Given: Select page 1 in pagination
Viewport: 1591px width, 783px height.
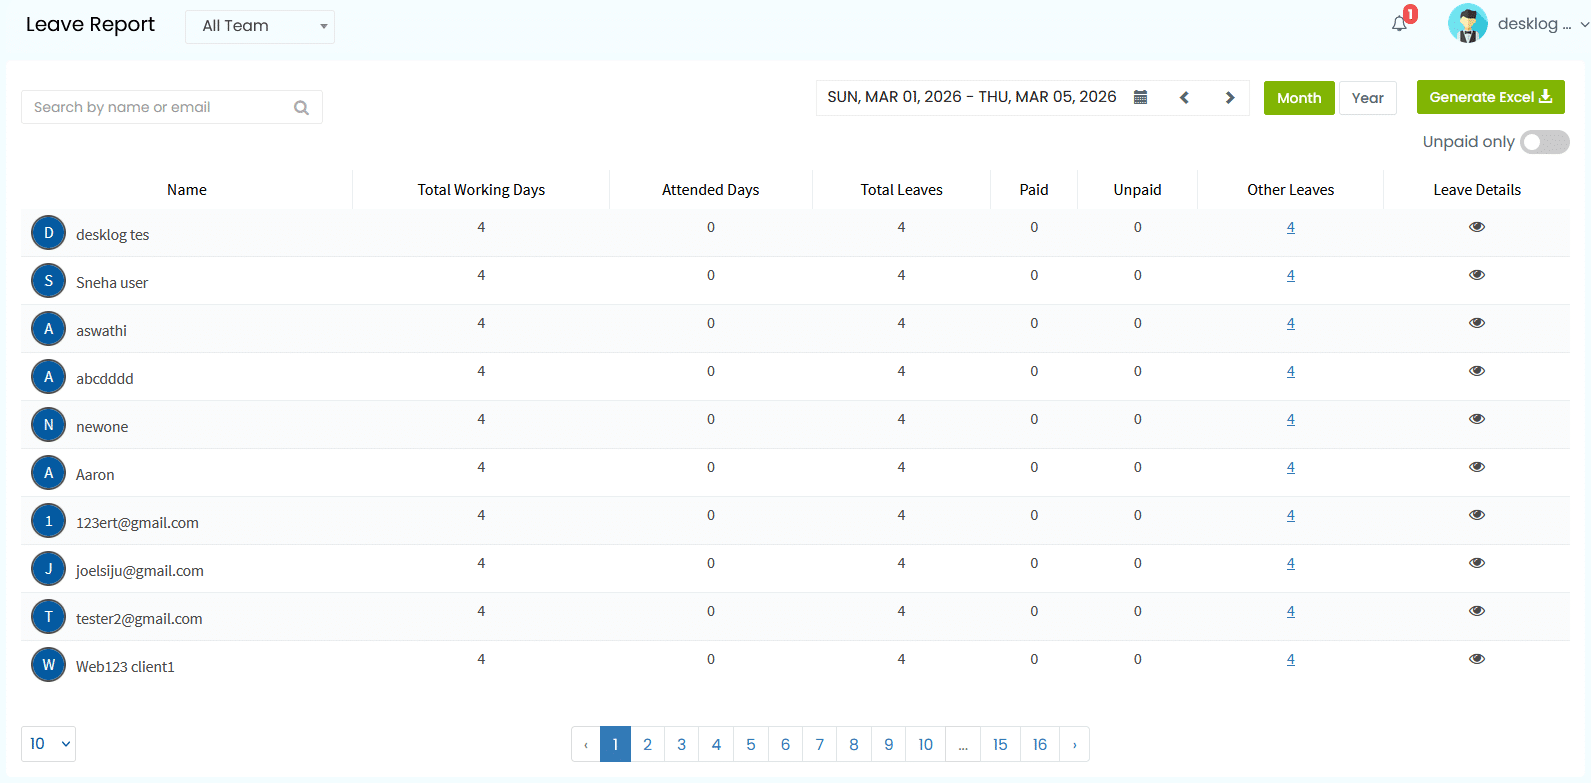Looking at the screenshot, I should pyautogui.click(x=615, y=744).
